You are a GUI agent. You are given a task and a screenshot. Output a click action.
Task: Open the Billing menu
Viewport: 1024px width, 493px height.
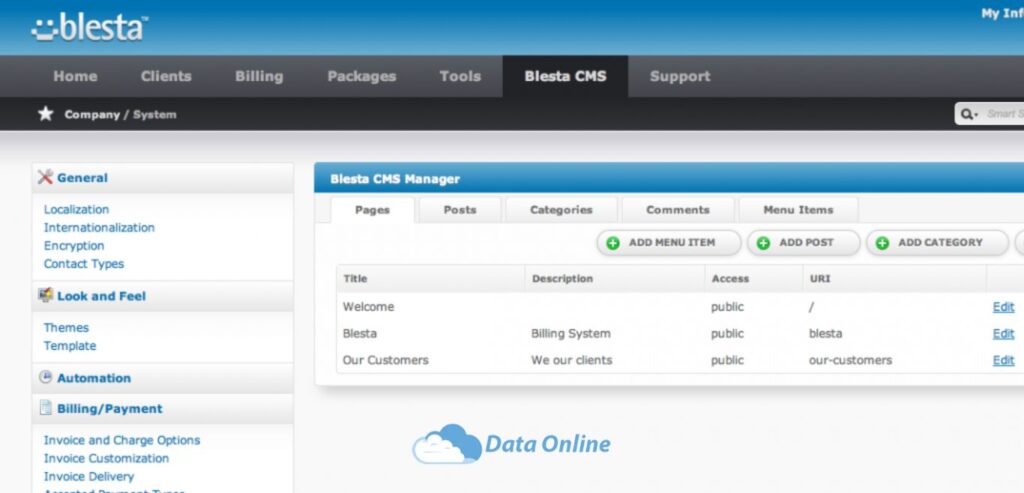259,76
